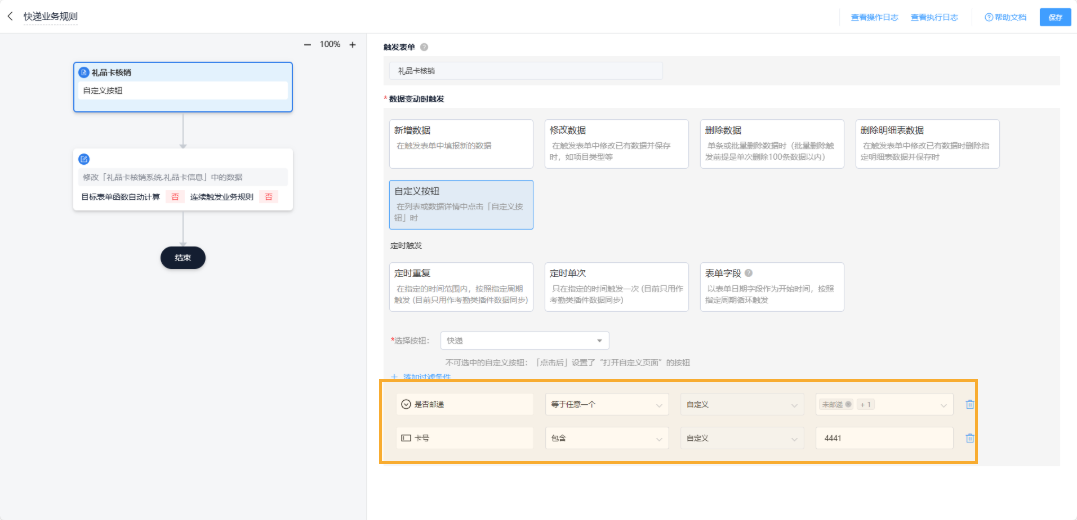
Task: Open the 包含 operator dropdown
Action: click(606, 438)
